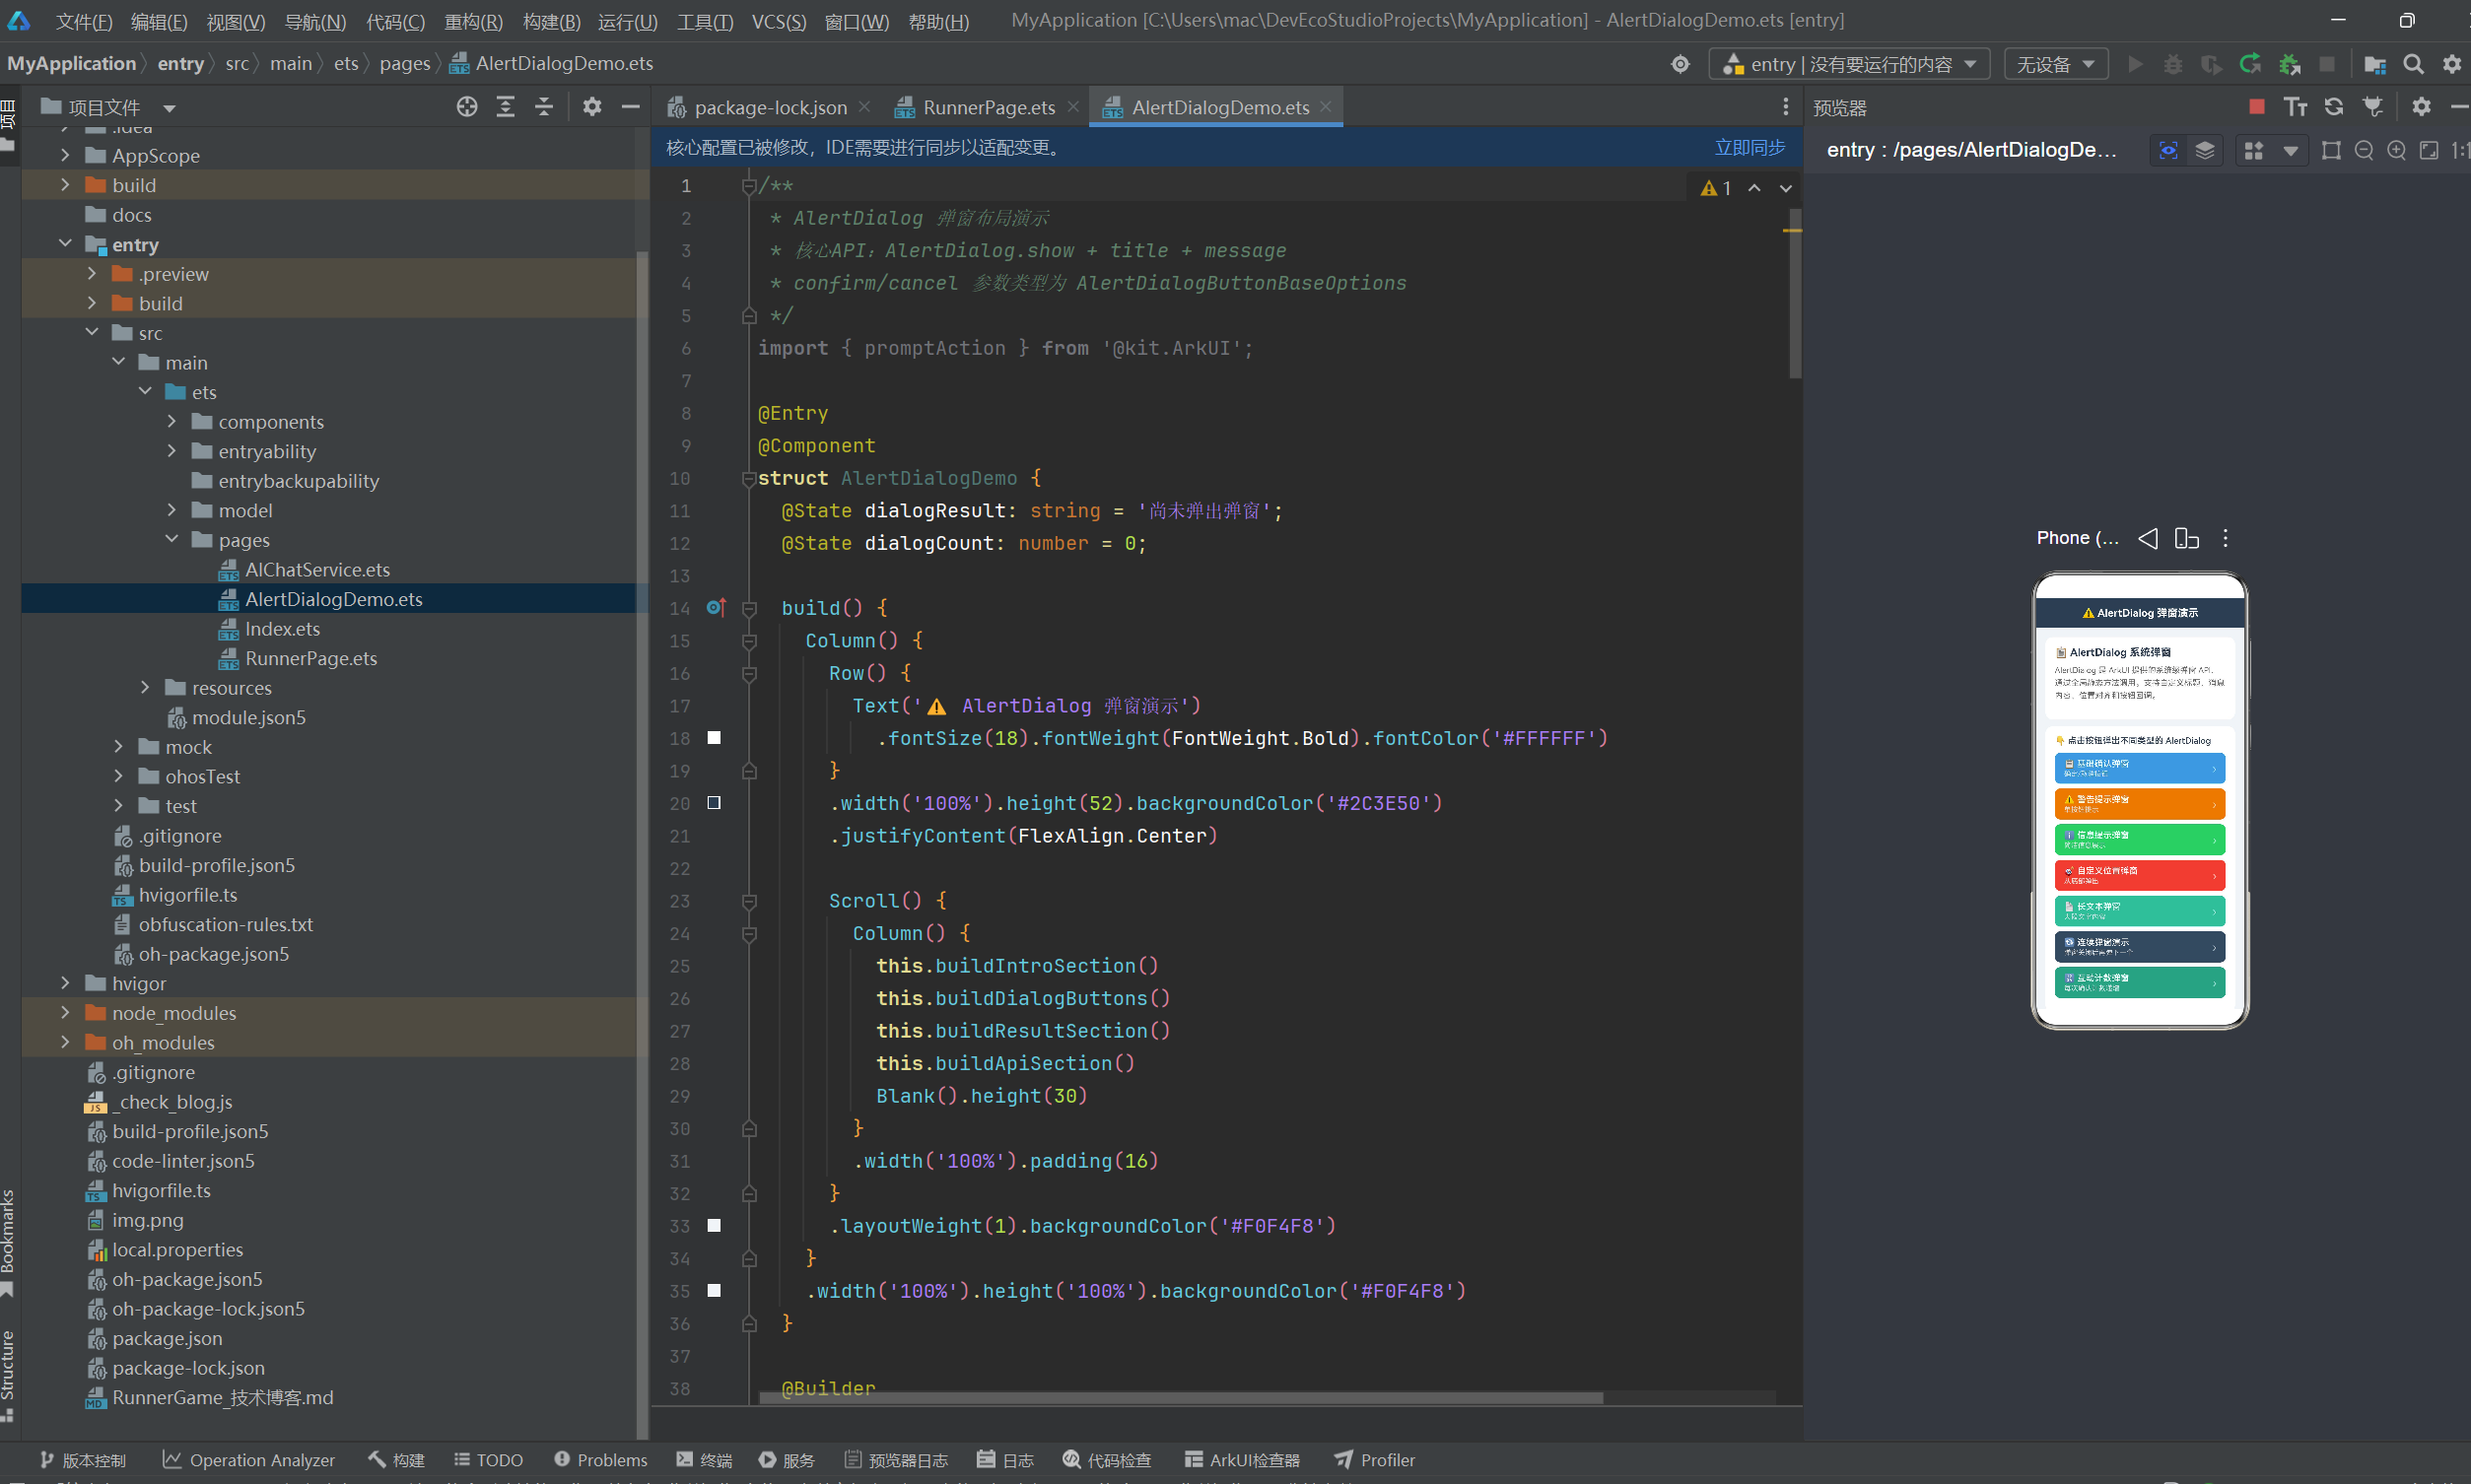Zoom out the preview
Screen dimensions: 2471x1484
(2364, 150)
